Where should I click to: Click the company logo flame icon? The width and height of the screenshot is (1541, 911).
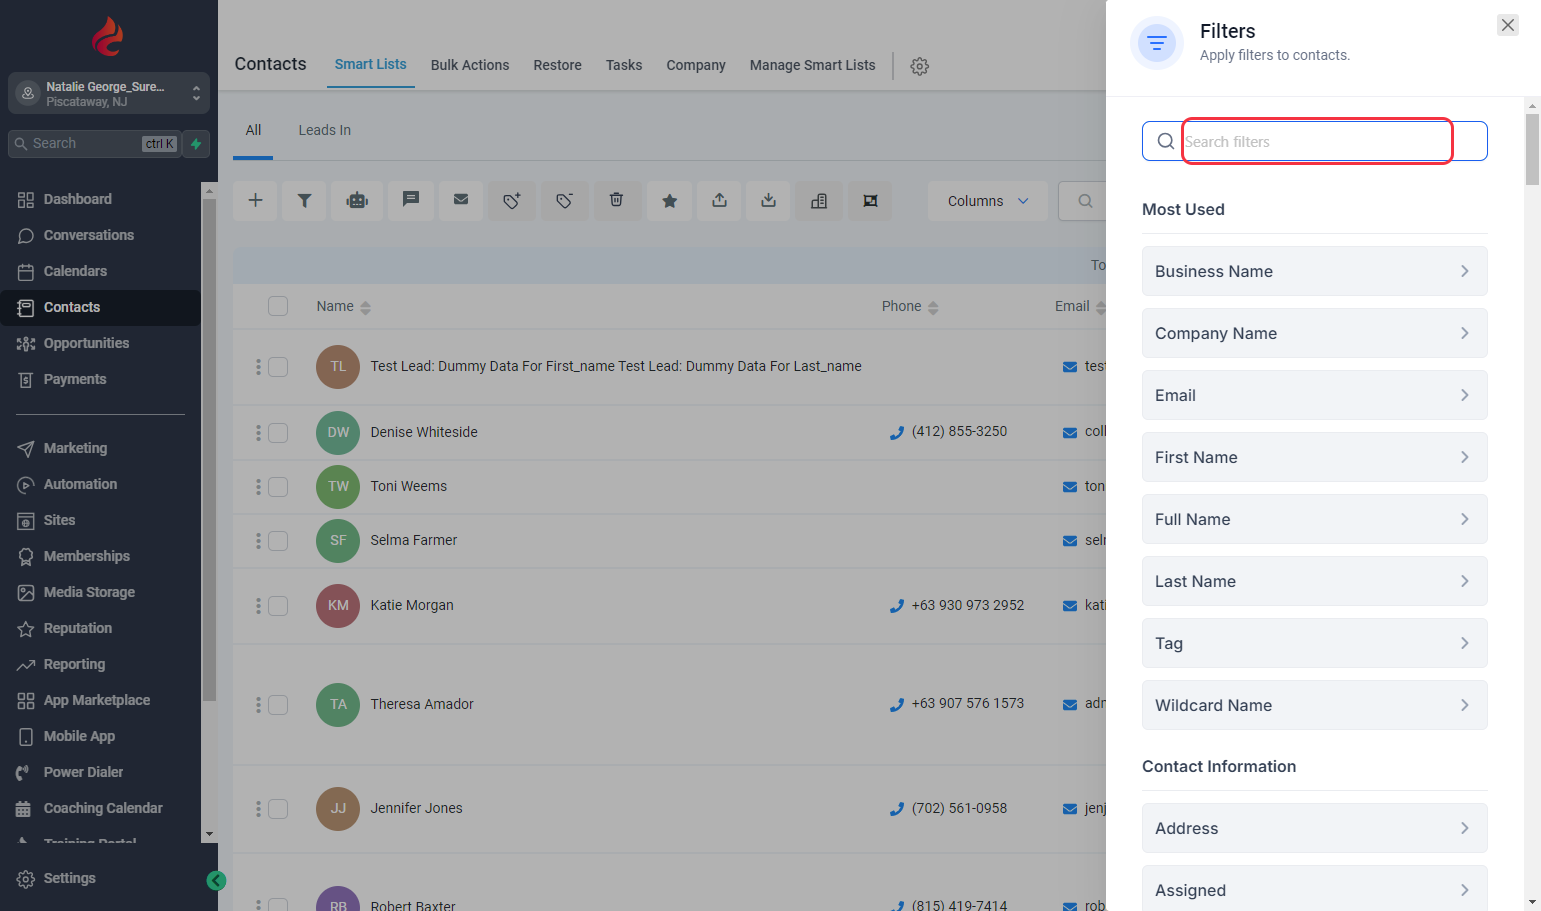tap(108, 37)
